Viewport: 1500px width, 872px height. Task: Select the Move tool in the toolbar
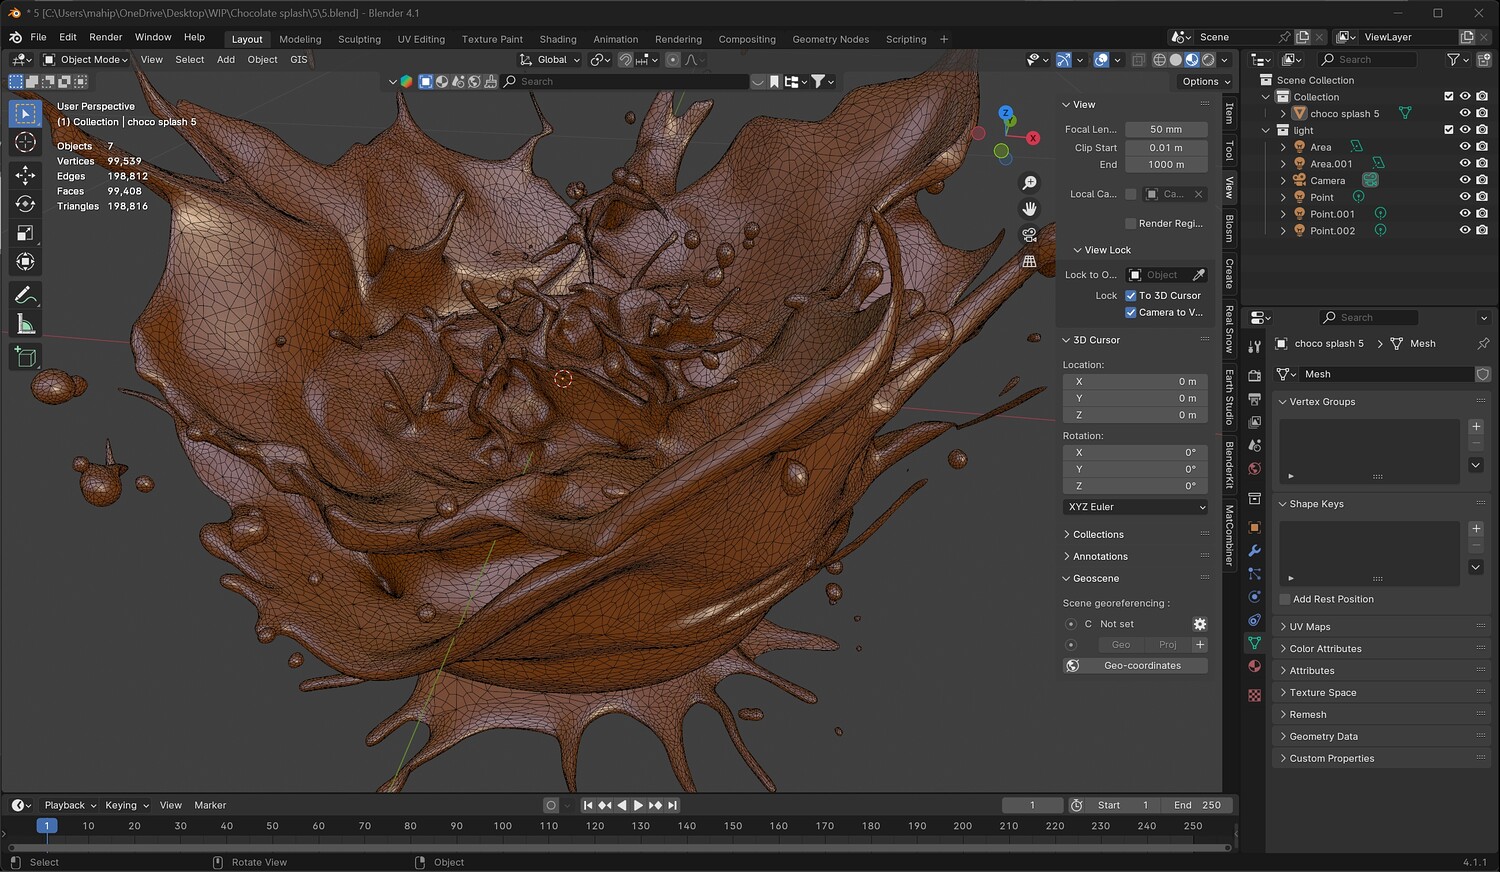(x=25, y=175)
